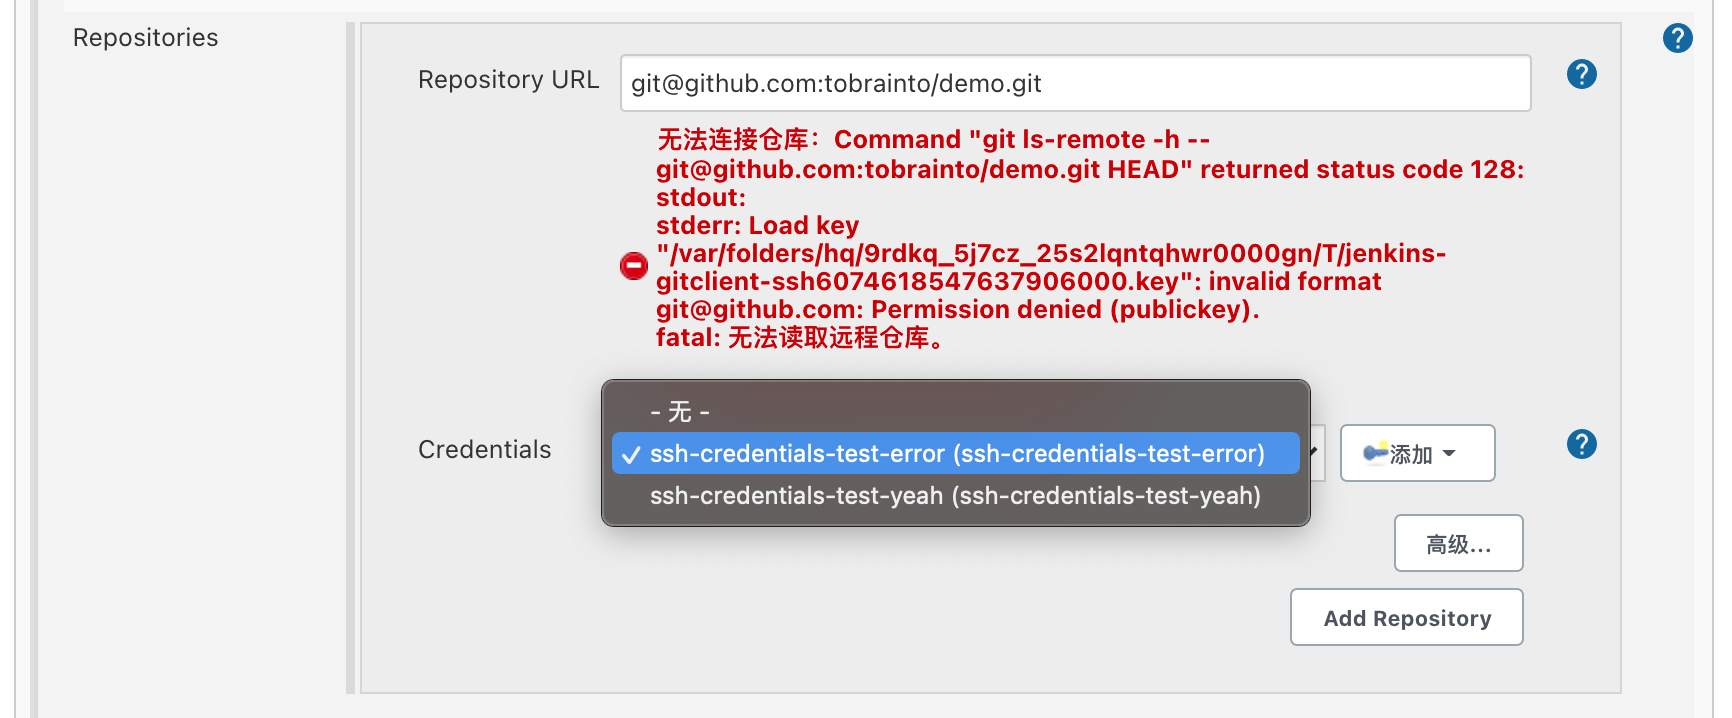Show help for the Repository URL field
This screenshot has height=718, width=1732.
coord(1581,74)
